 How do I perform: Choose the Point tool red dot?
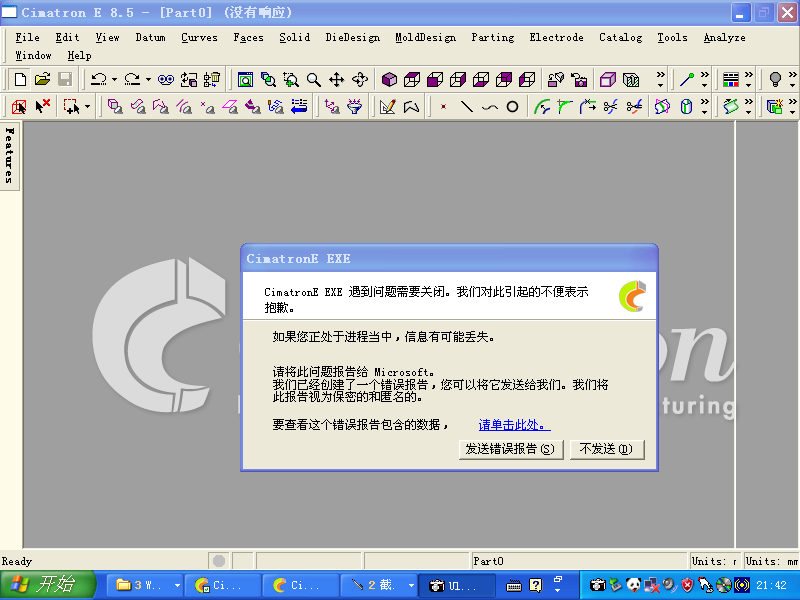443,107
